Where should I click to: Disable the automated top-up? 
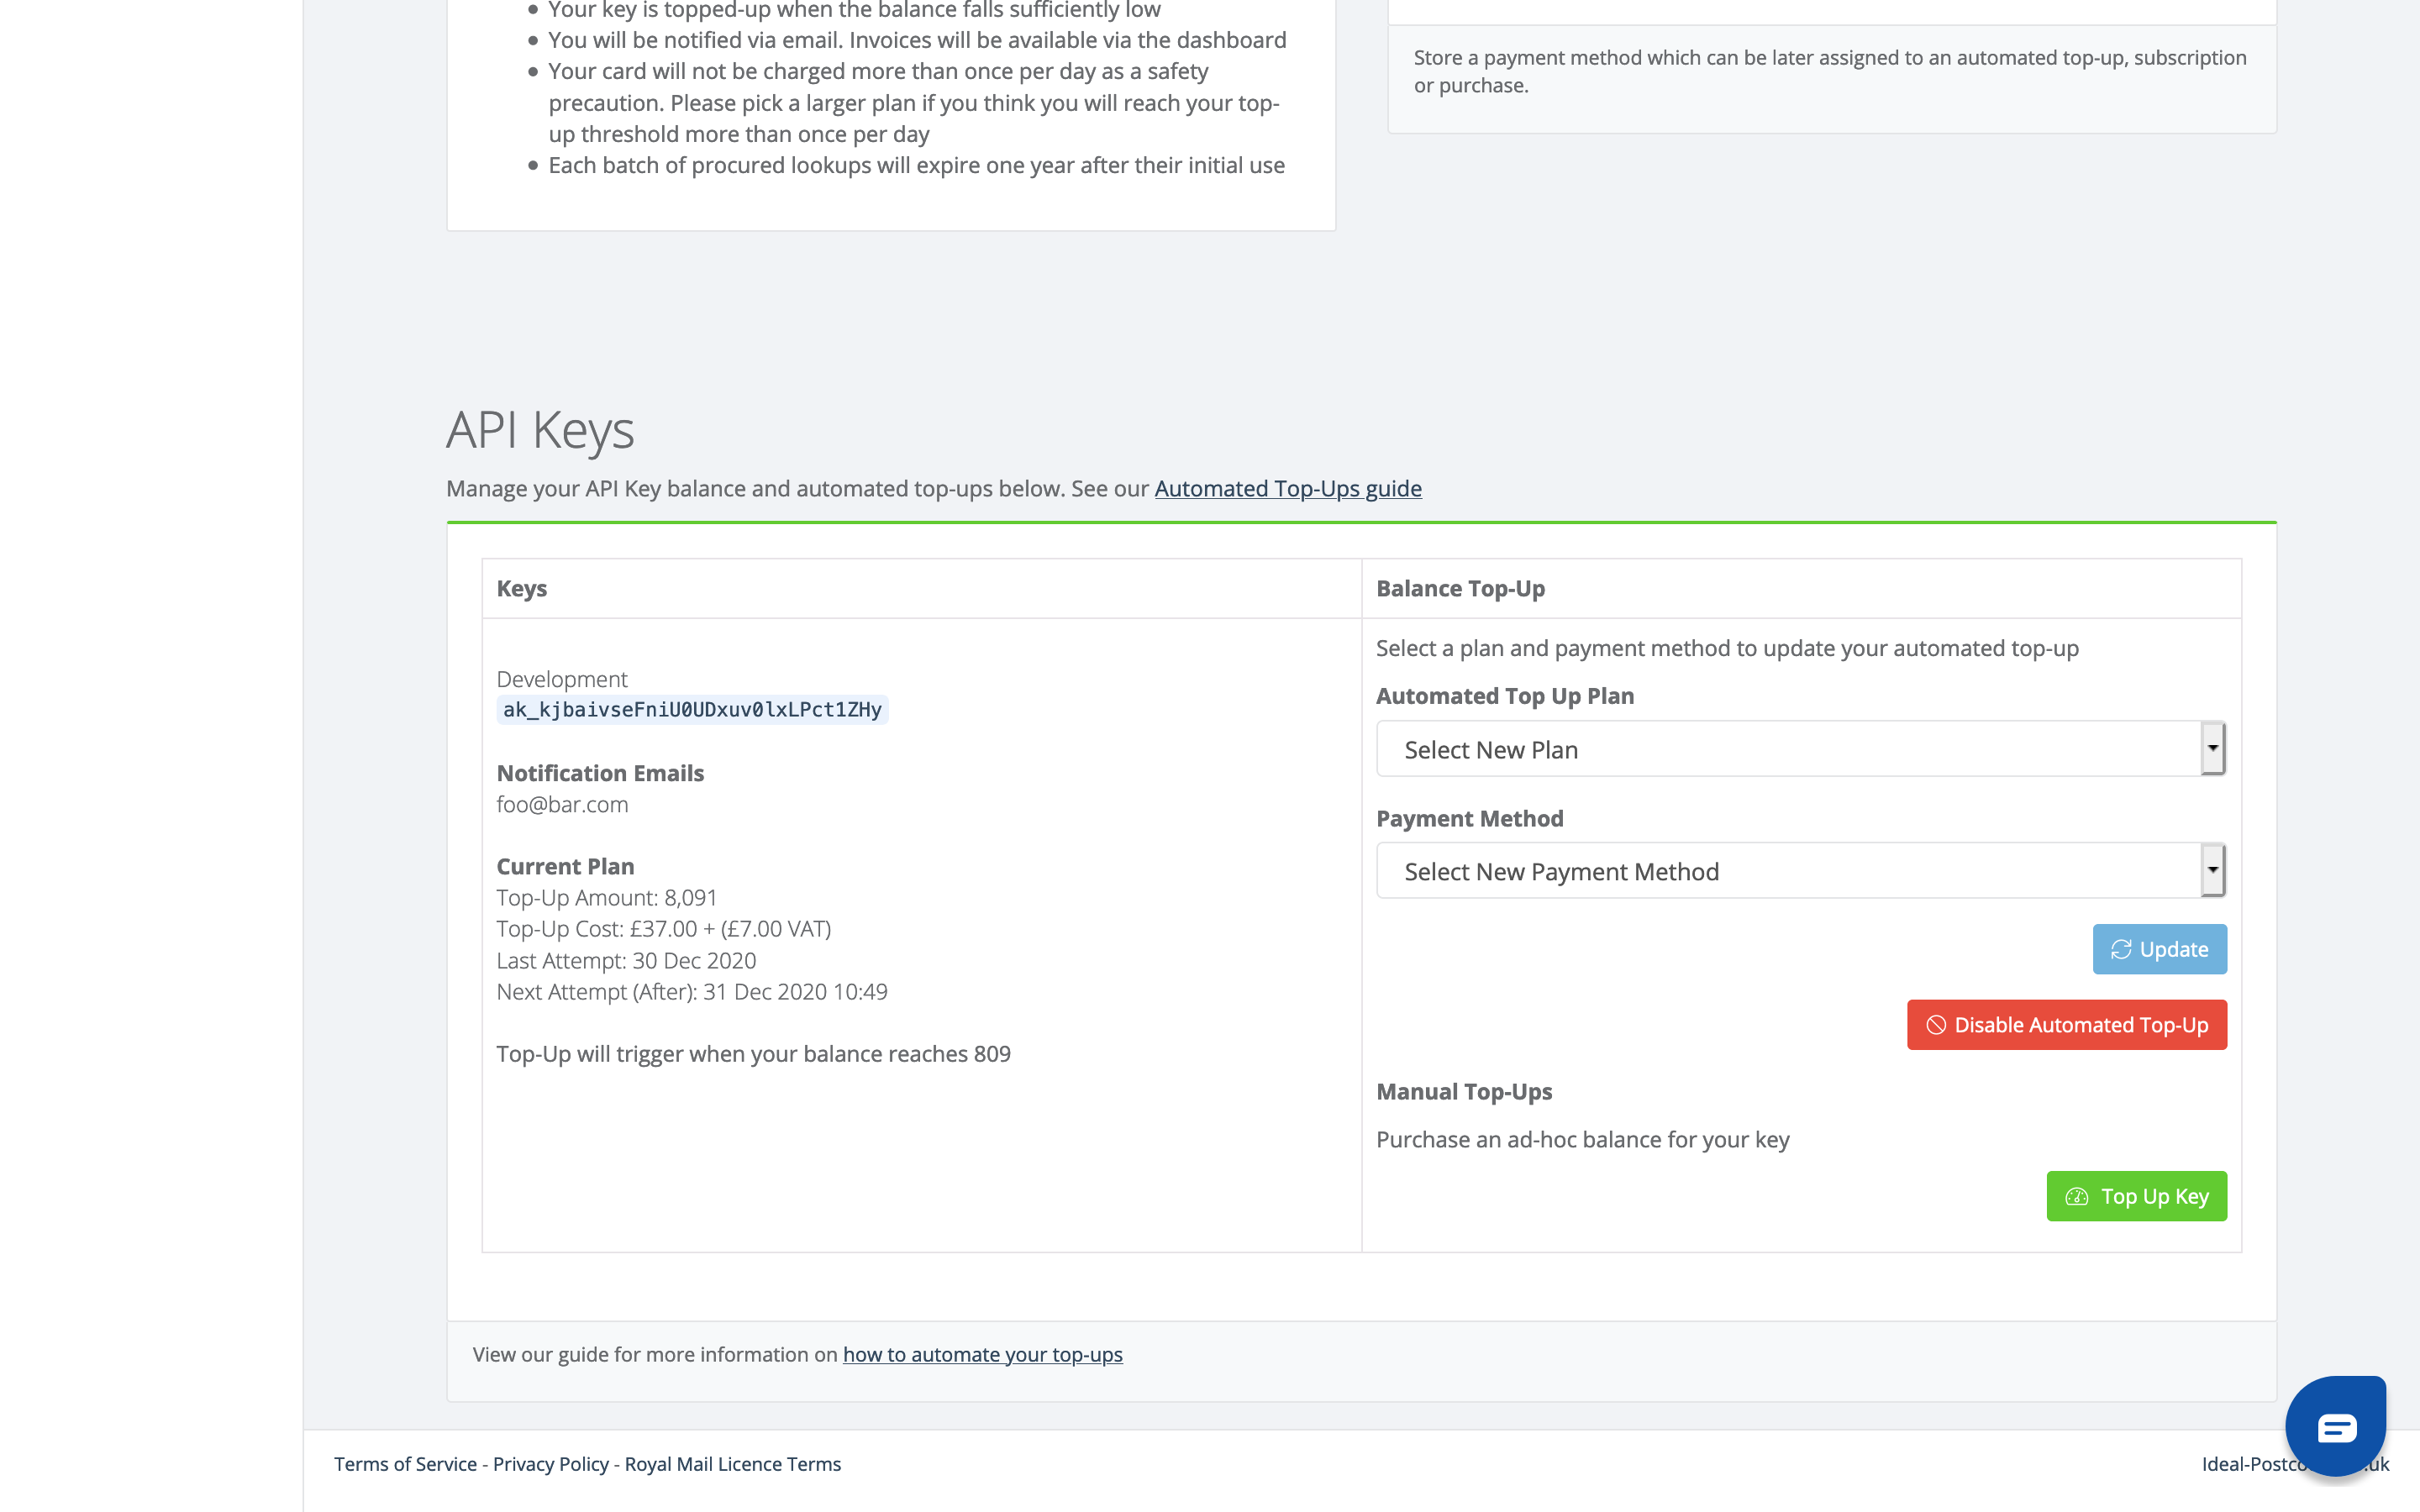tap(2066, 1025)
